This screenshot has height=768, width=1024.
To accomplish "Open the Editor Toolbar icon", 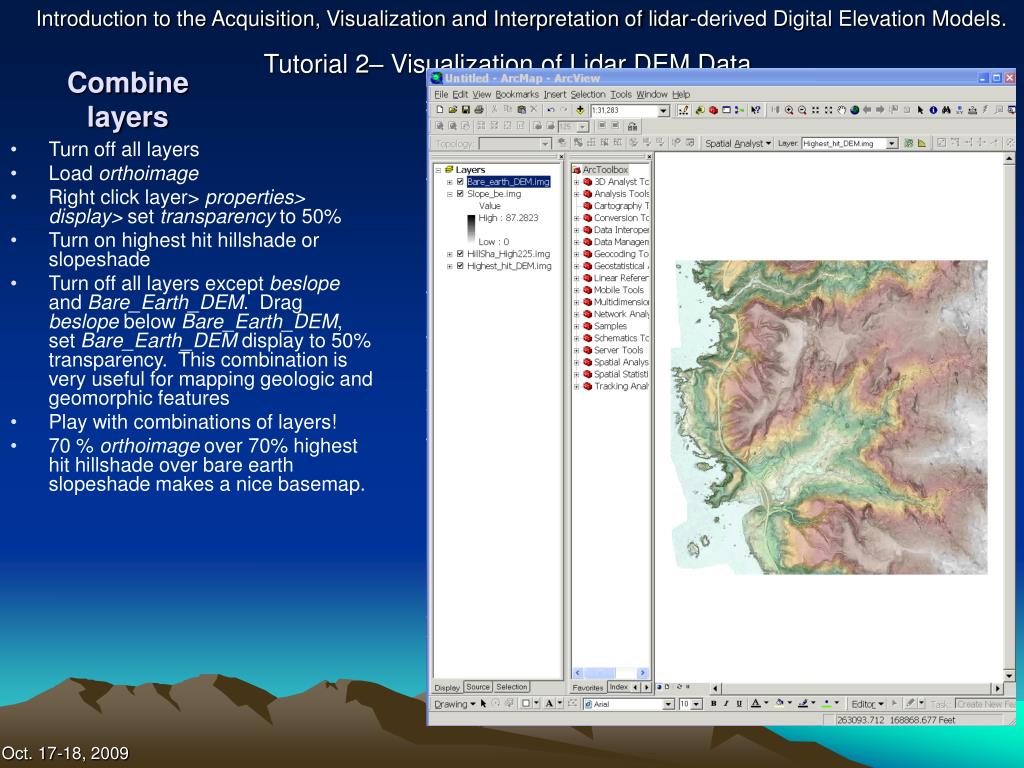I will pos(684,110).
